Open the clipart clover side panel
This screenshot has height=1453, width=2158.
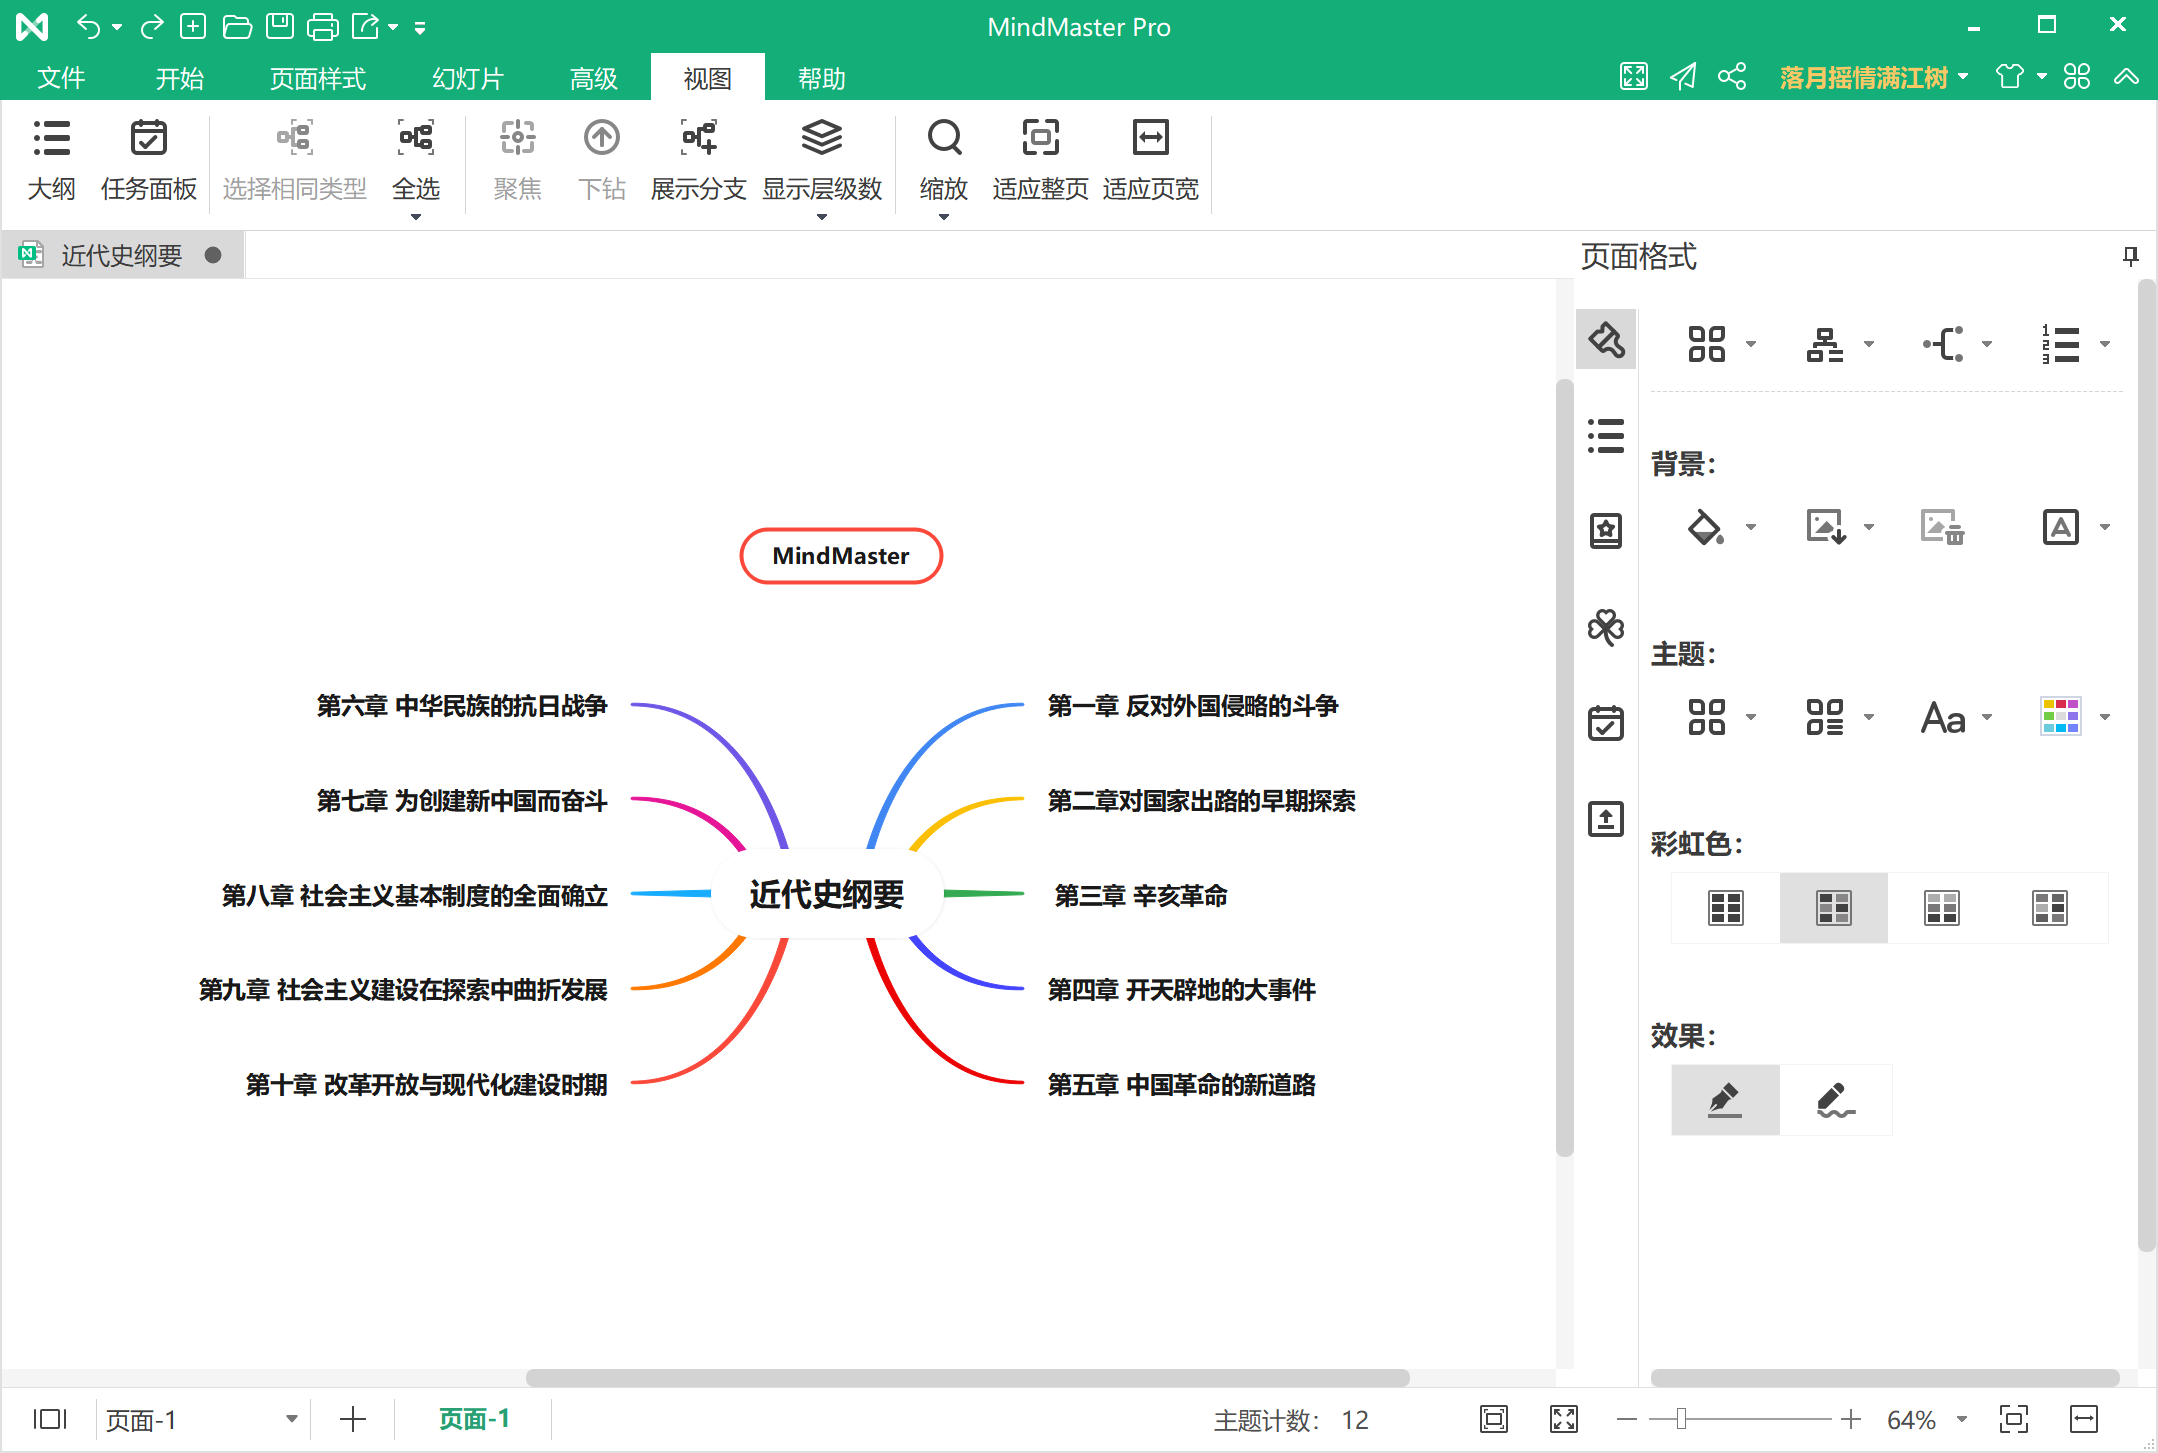[1606, 627]
